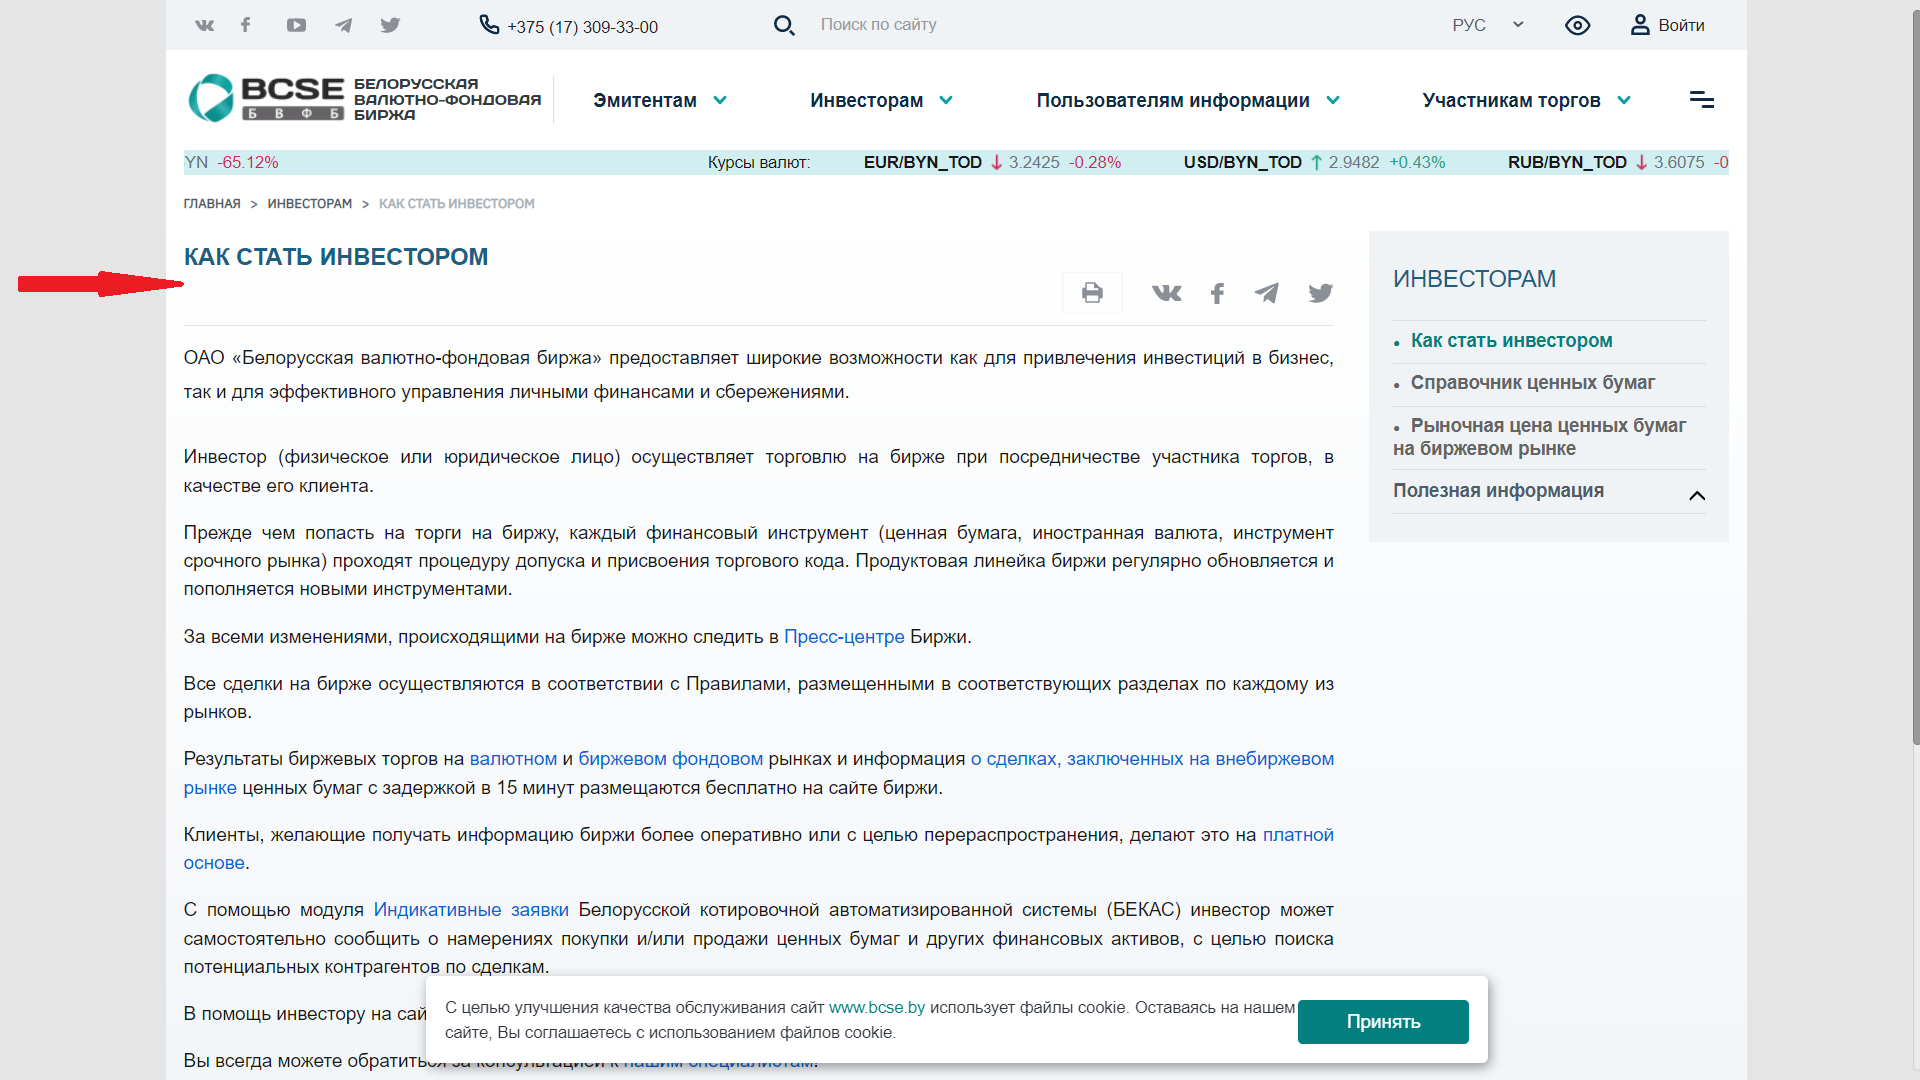Open the YouTube channel icon
1920x1080 pixels.
point(296,25)
